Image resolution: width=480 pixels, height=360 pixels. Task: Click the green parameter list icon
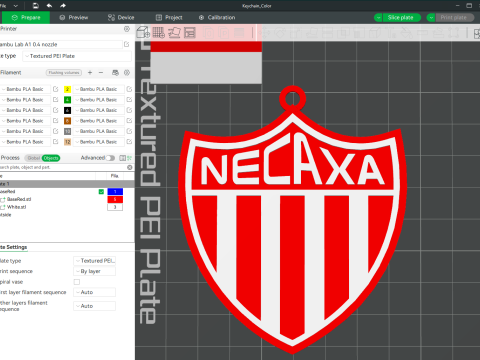pyautogui.click(x=129, y=158)
